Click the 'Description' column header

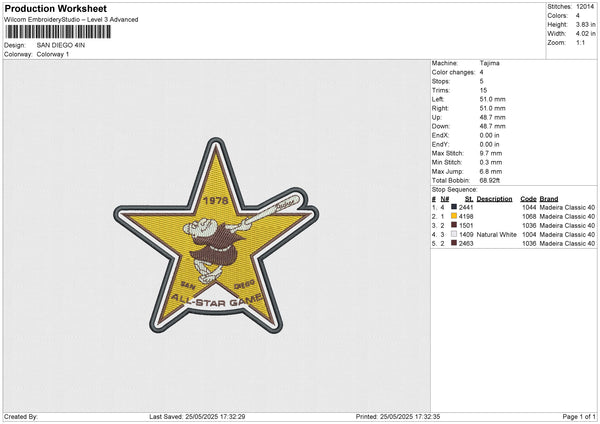[494, 199]
